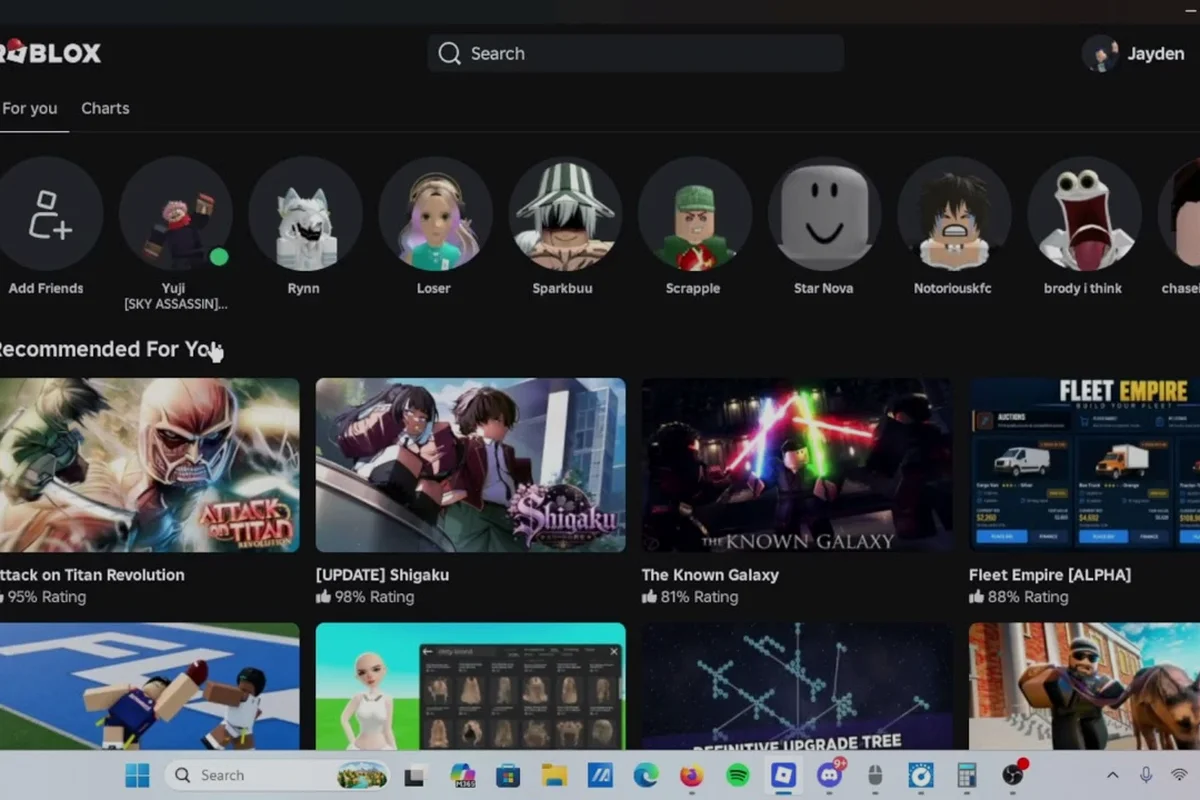
Task: Open the football game thumbnail
Action: (x=148, y=686)
